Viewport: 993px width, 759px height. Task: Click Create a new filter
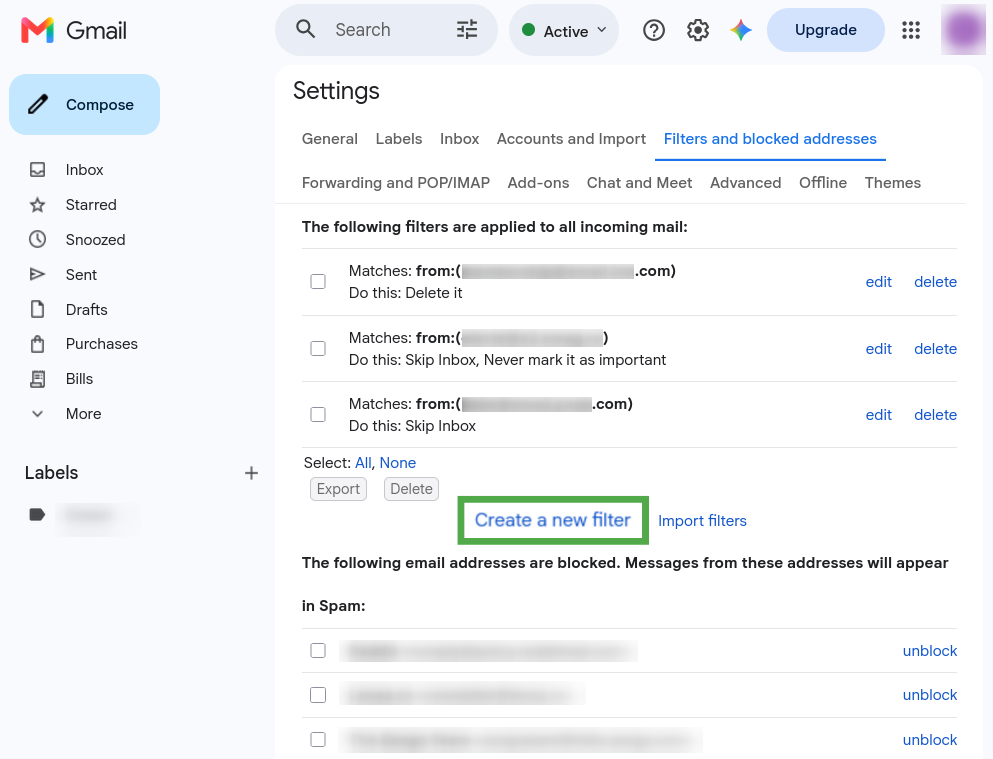click(553, 520)
